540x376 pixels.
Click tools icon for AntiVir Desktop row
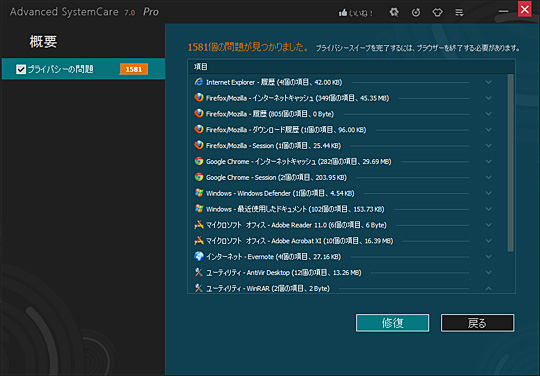point(199,272)
